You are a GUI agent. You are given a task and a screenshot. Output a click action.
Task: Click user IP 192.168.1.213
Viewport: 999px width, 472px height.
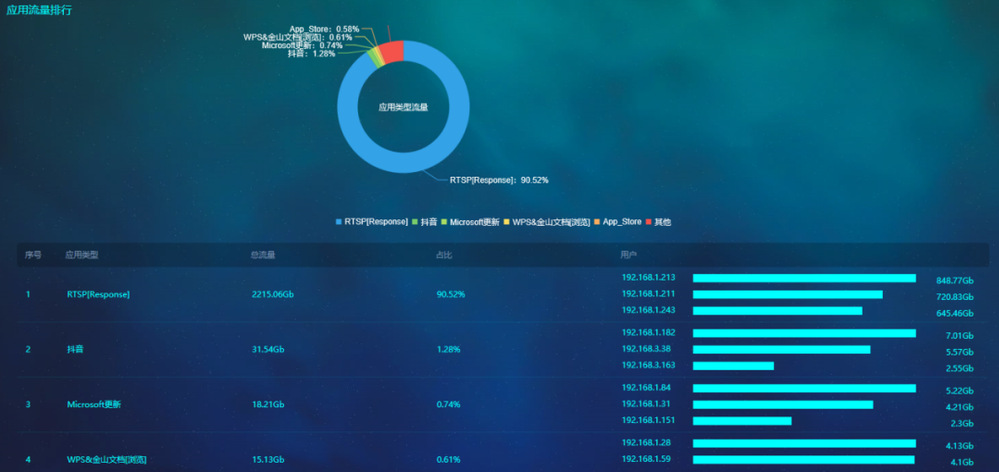[648, 278]
